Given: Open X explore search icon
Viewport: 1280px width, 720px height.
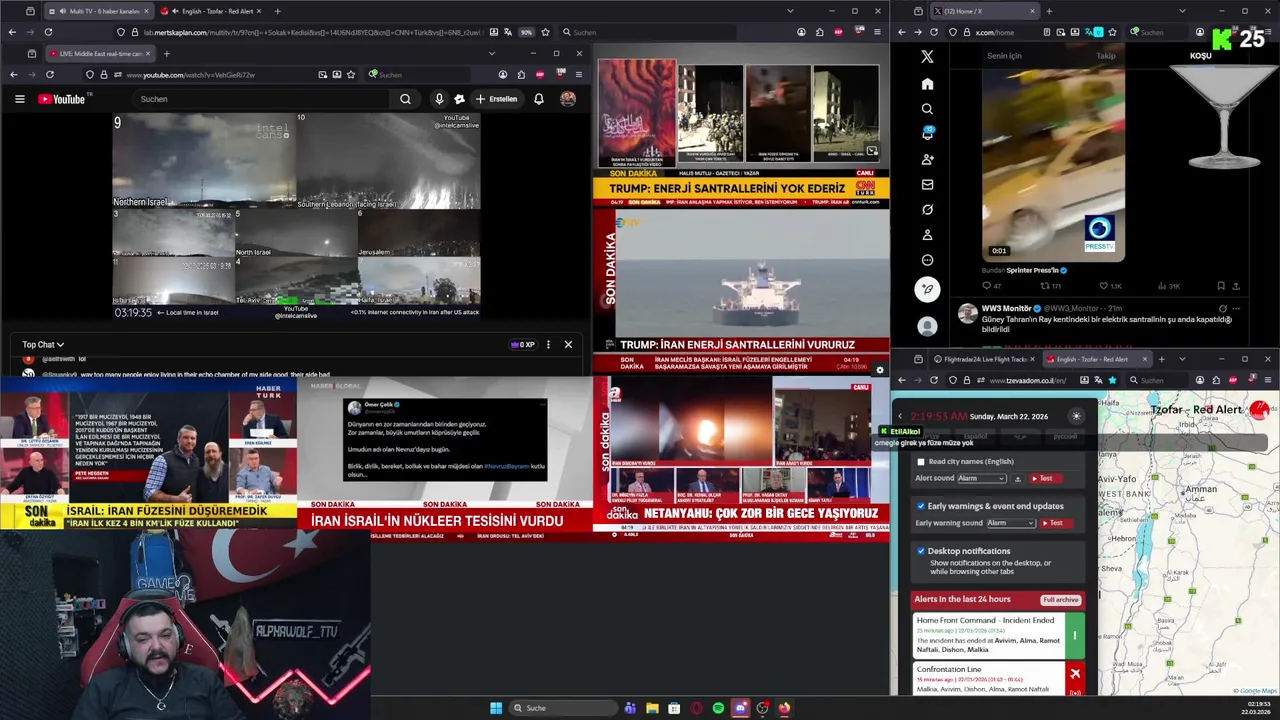Looking at the screenshot, I should (x=927, y=109).
